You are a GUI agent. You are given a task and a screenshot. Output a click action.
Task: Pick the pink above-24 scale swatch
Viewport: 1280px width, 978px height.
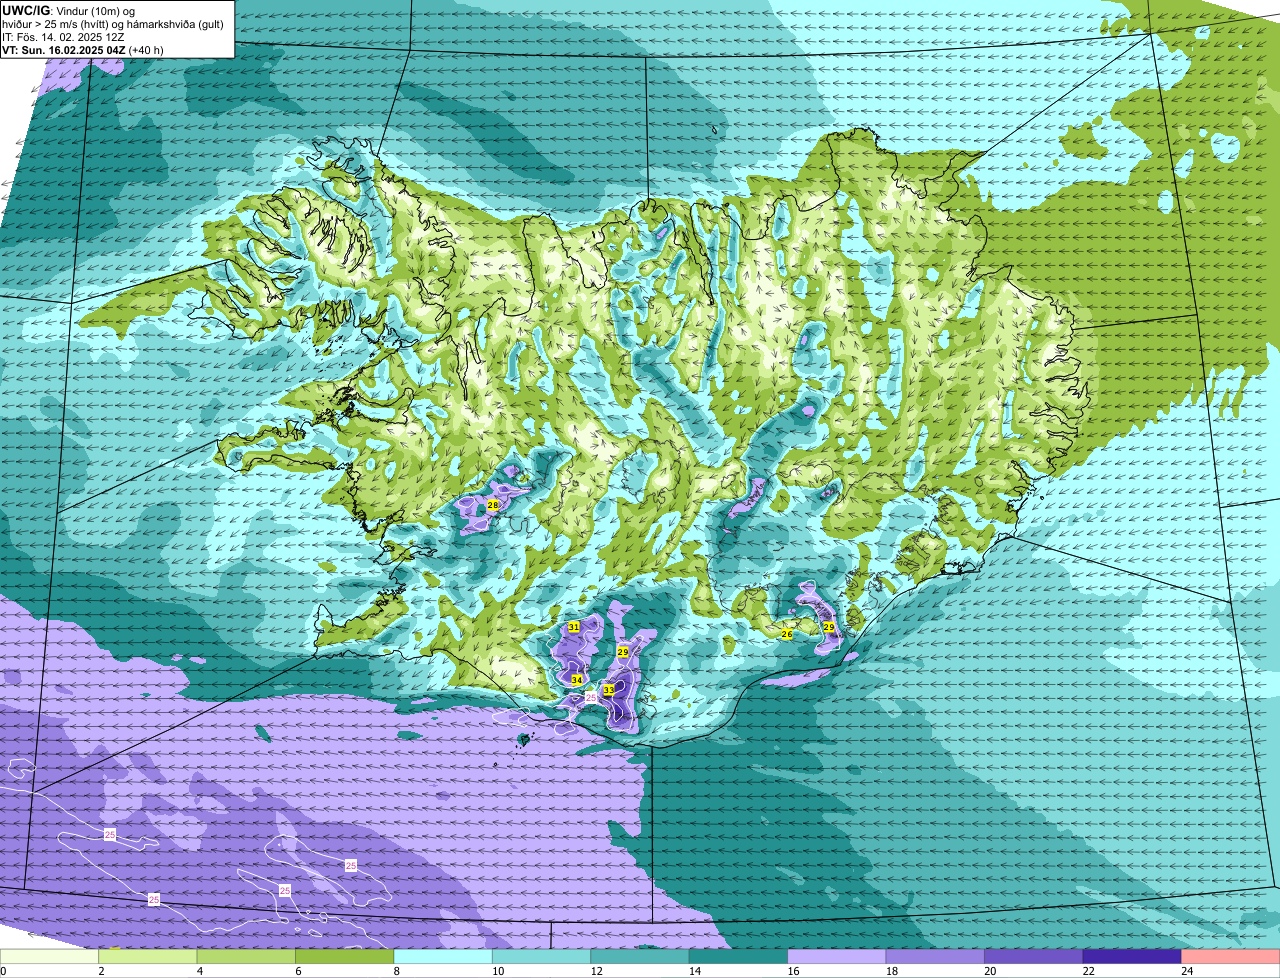pos(1231,957)
